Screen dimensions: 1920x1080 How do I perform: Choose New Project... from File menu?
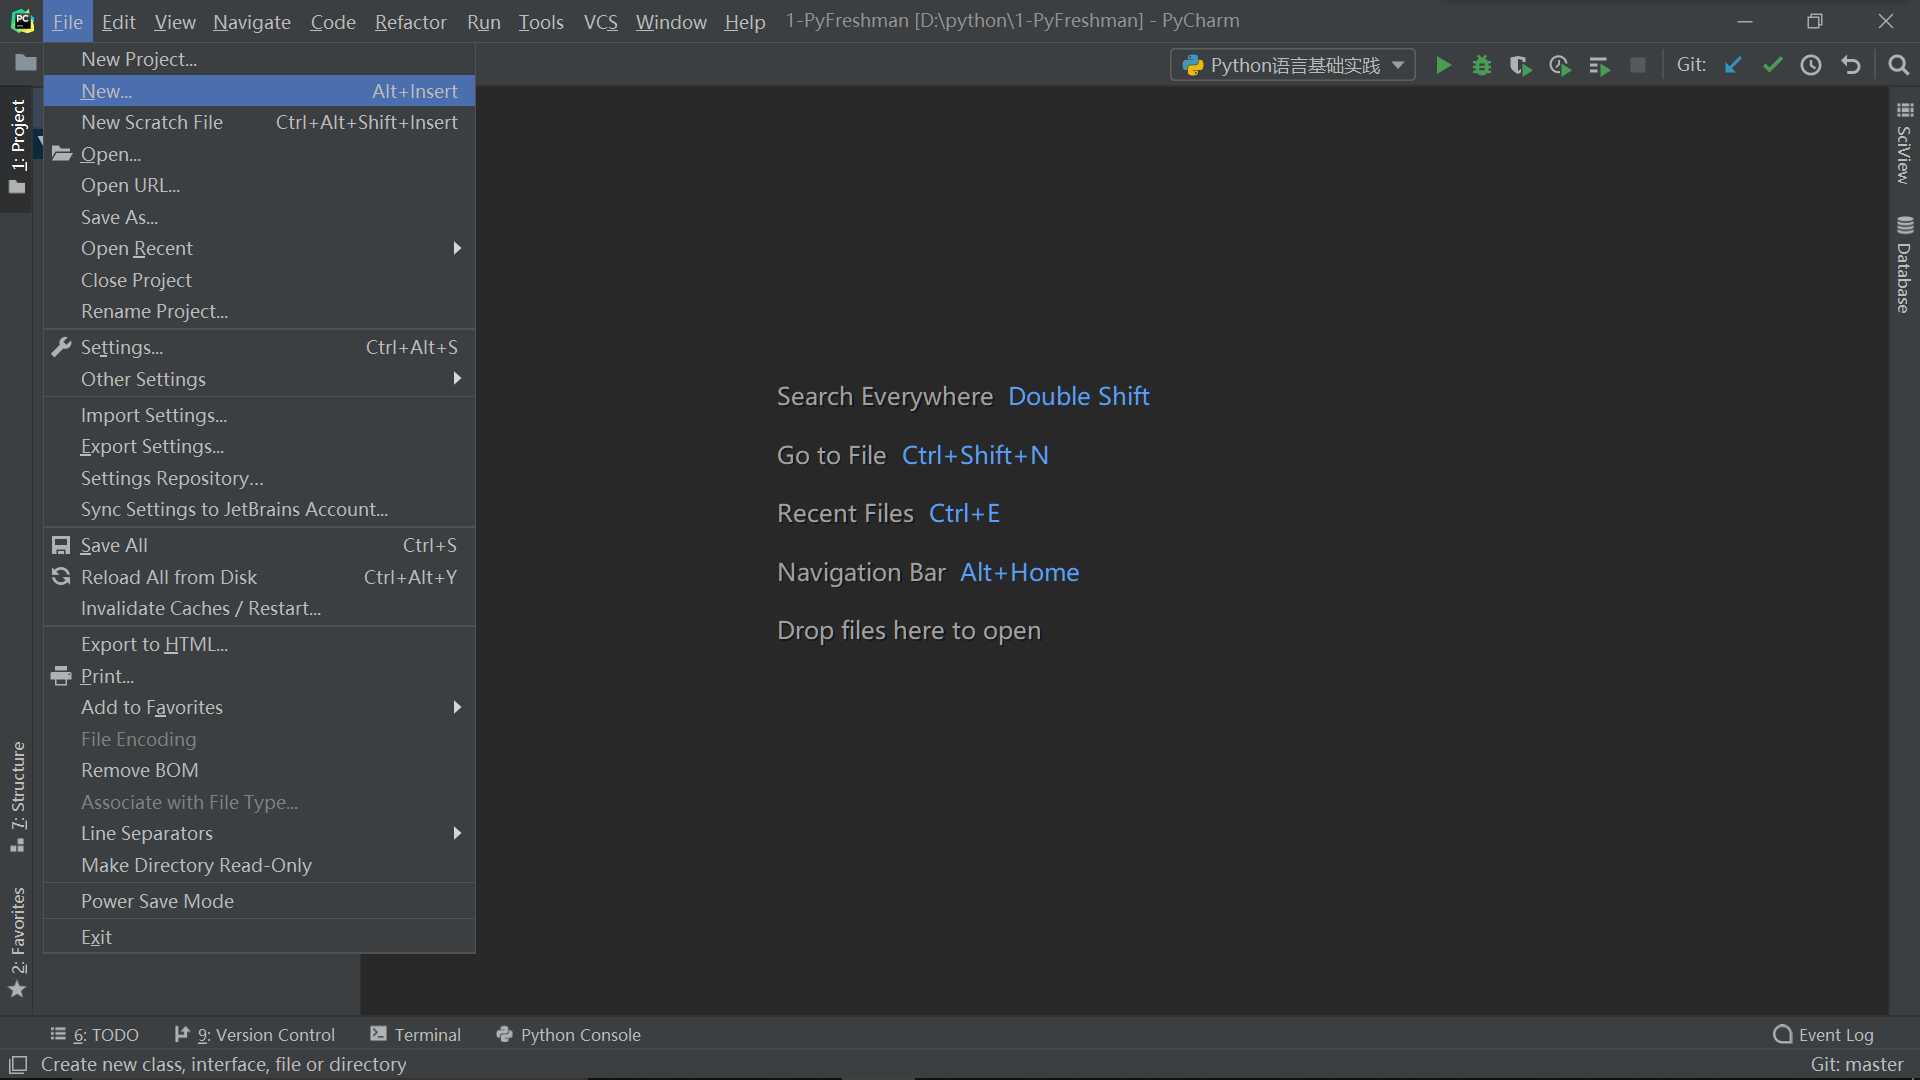(259, 59)
